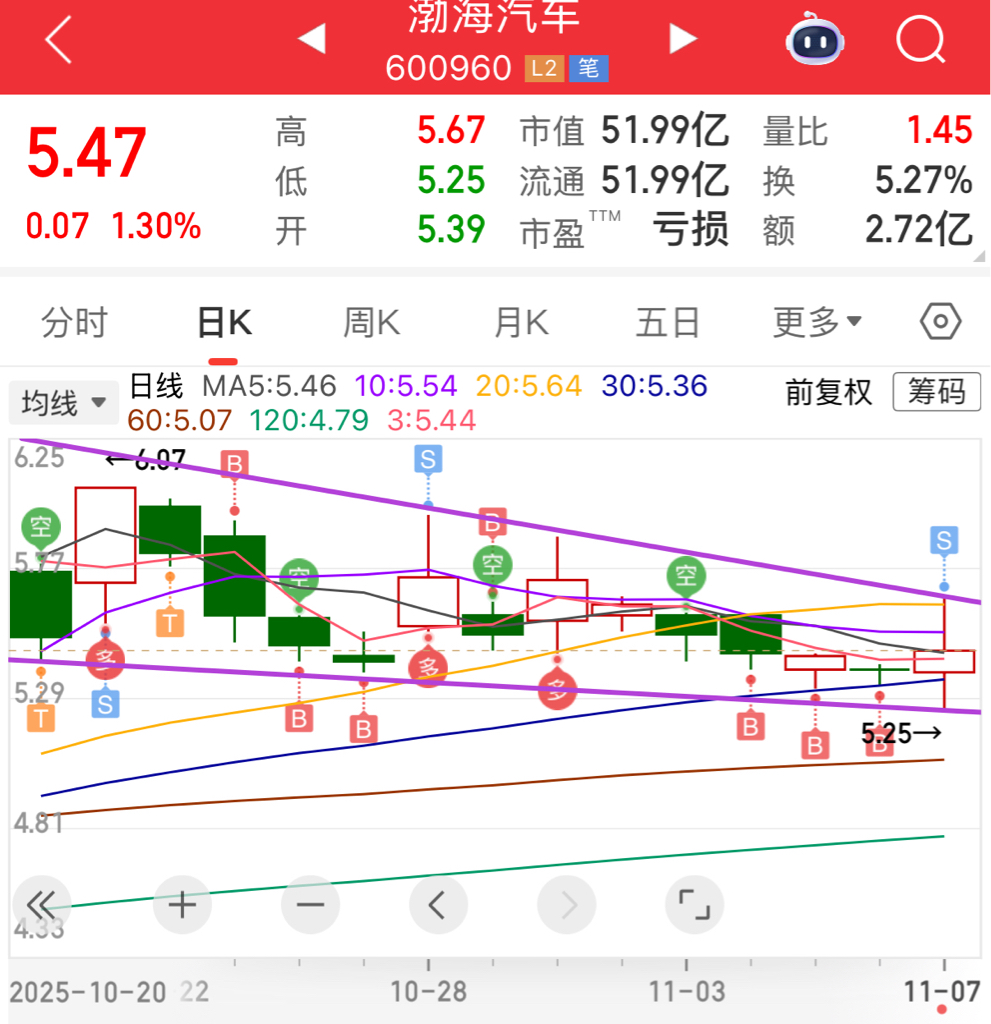Select the 月K tab
Viewport: 991px width, 1024px height.
tap(521, 323)
